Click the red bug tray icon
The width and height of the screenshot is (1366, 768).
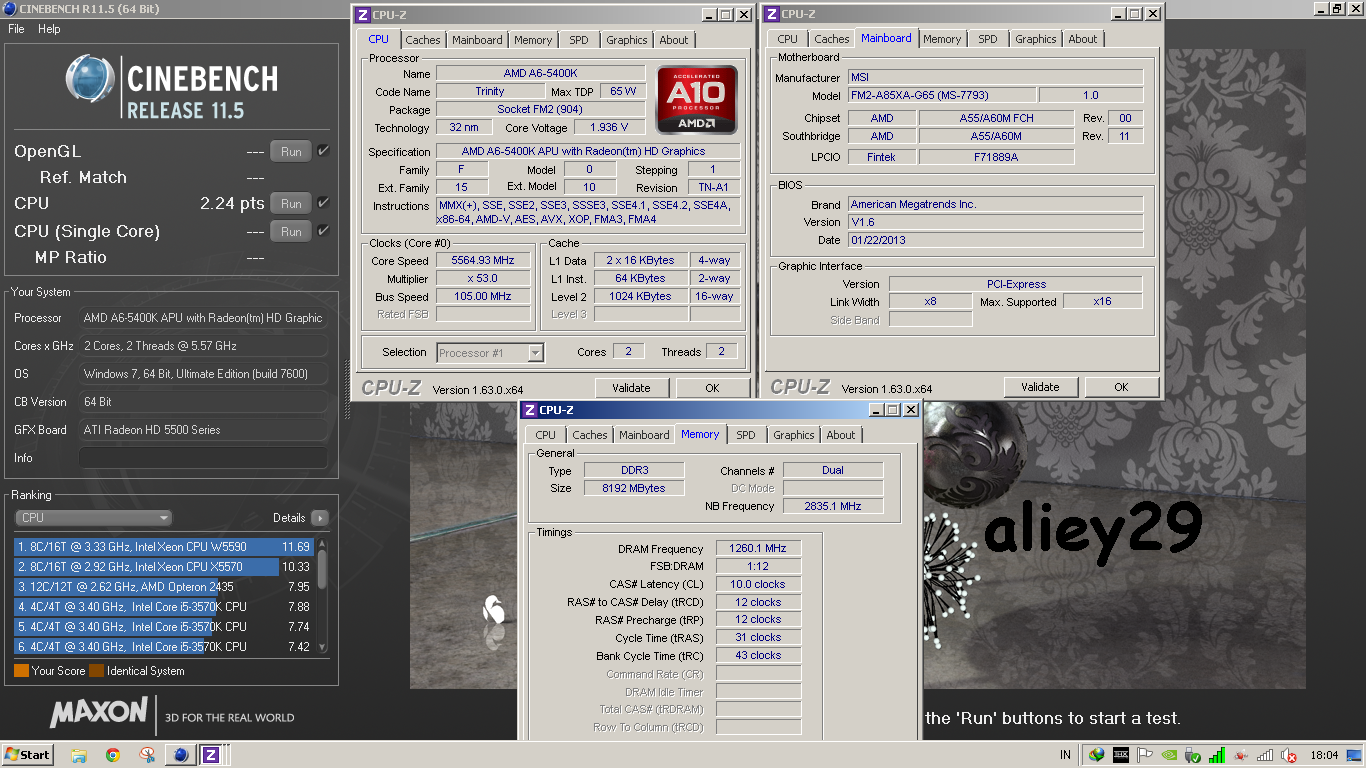[x=1242, y=755]
